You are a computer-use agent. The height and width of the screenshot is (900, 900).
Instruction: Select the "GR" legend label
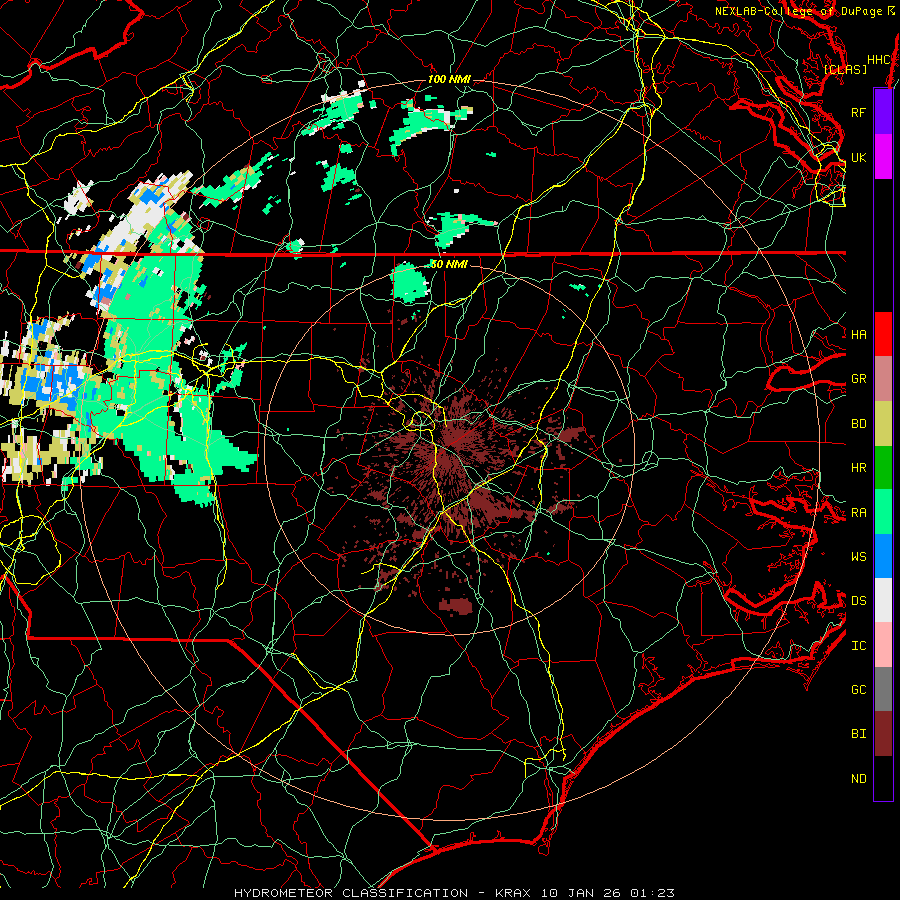[x=859, y=379]
